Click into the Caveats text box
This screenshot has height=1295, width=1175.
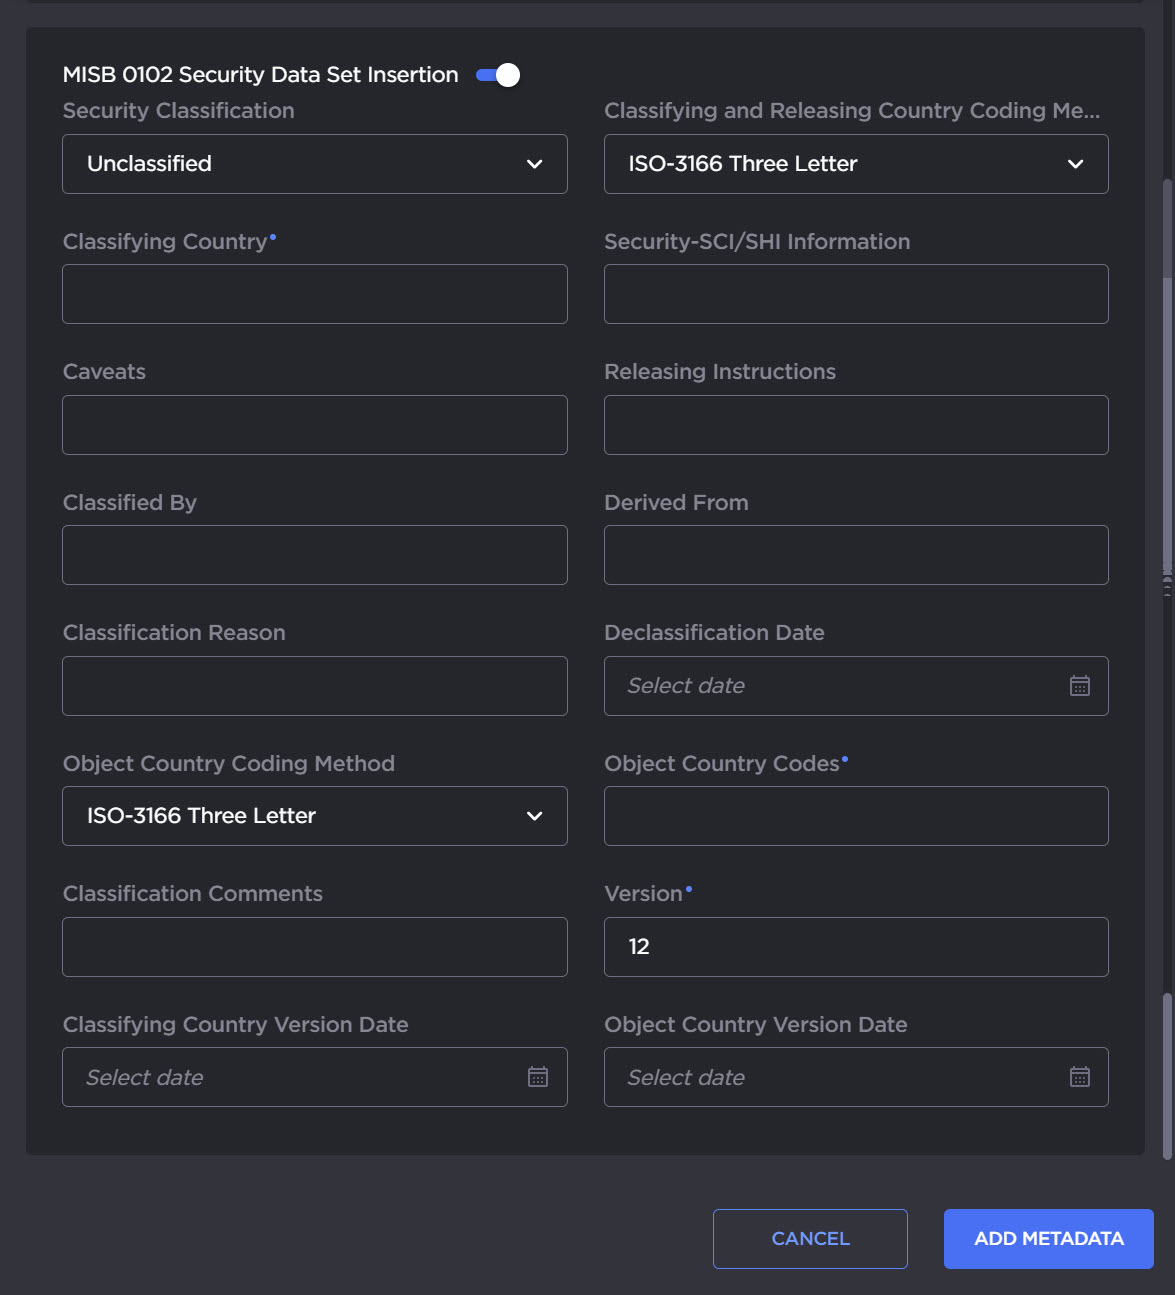pyautogui.click(x=314, y=425)
